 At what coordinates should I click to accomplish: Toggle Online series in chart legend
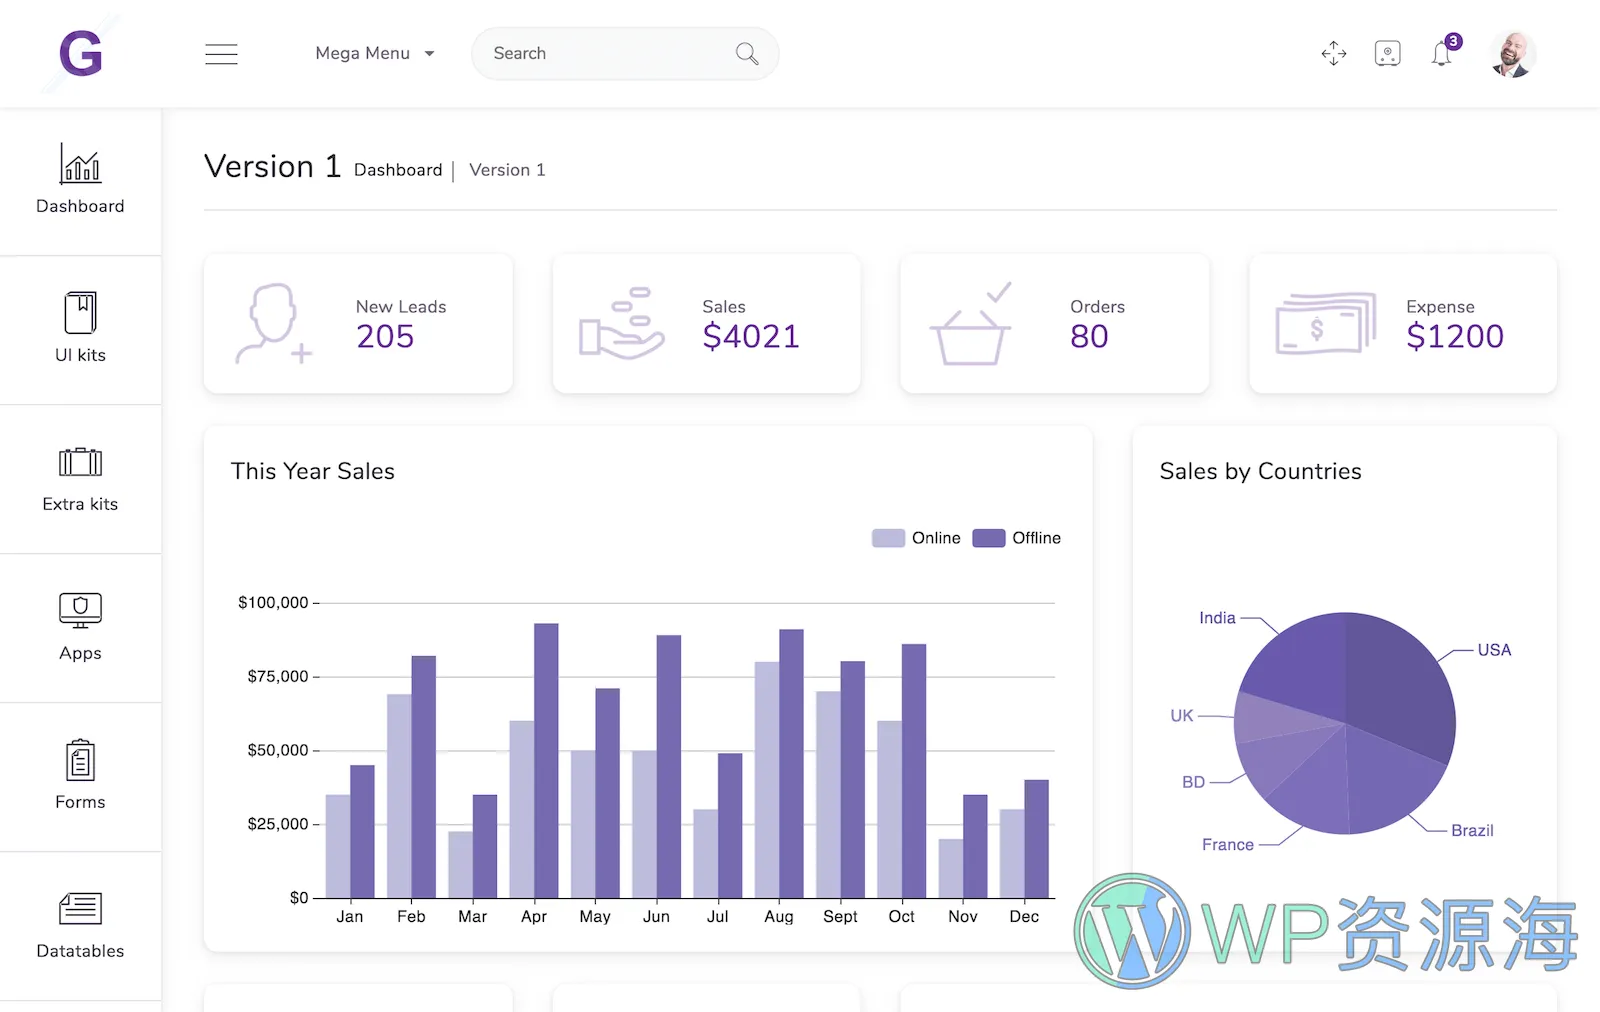(x=914, y=537)
